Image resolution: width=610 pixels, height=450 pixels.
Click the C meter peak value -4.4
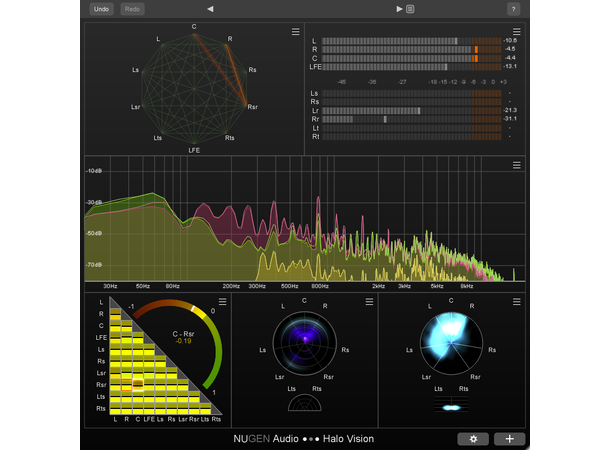pyautogui.click(x=510, y=58)
